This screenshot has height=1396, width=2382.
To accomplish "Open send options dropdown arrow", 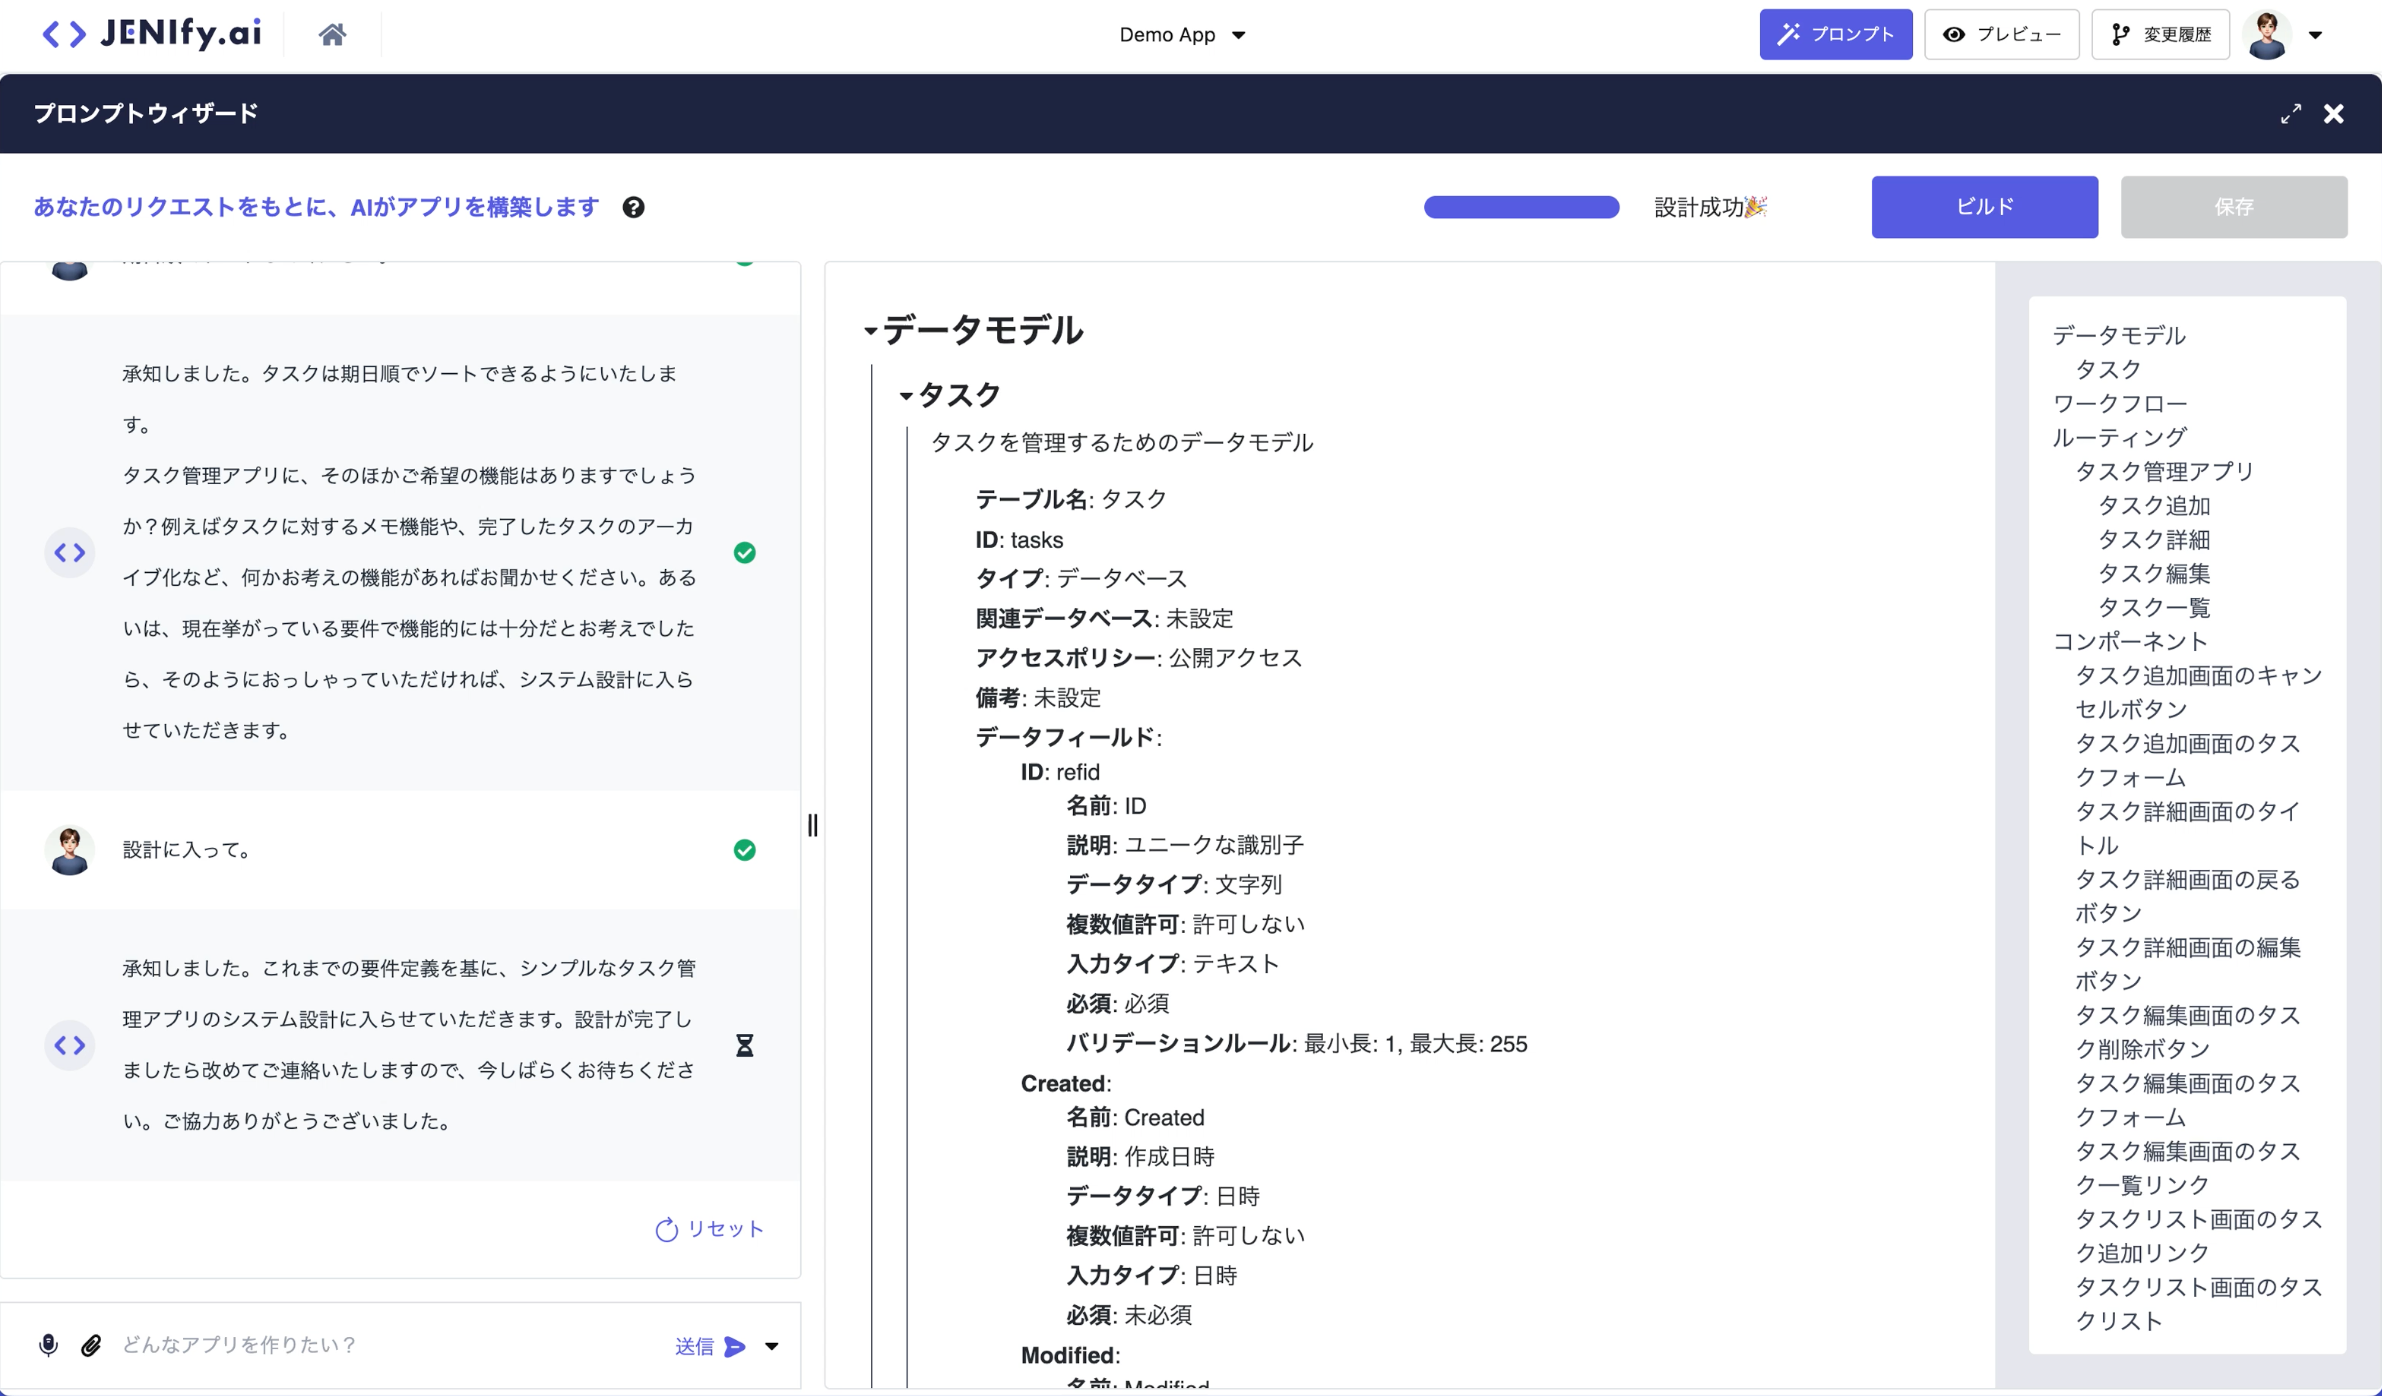I will (x=772, y=1346).
